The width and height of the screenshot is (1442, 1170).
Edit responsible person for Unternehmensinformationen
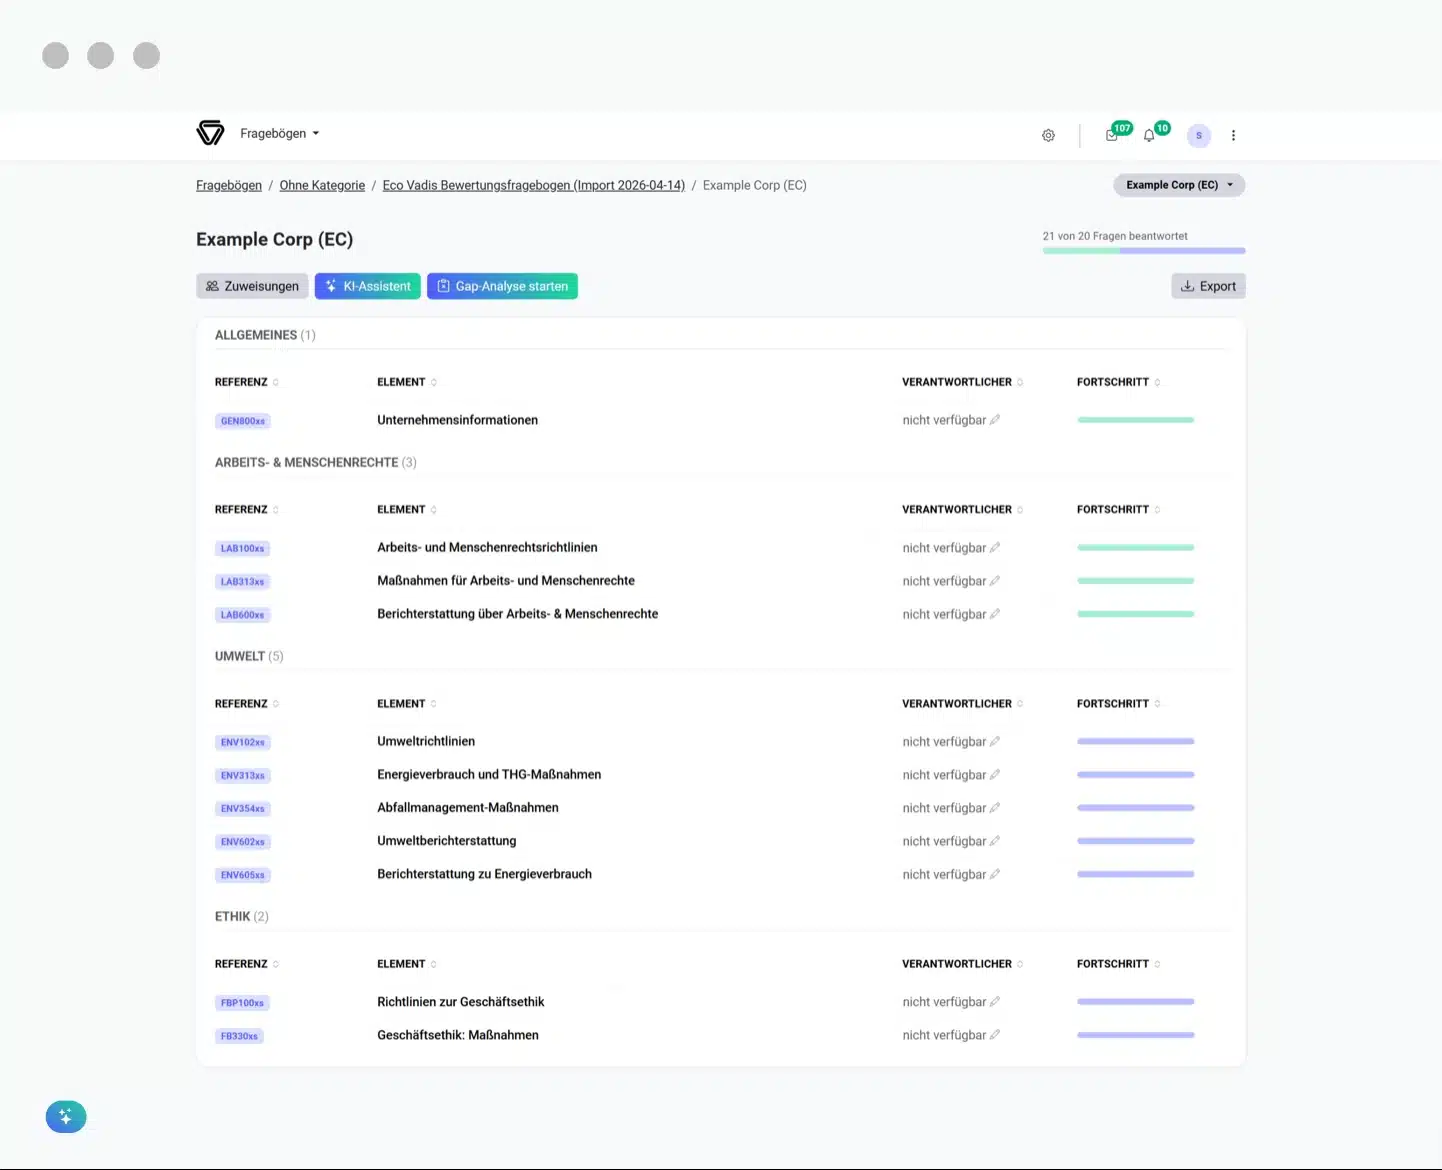[x=995, y=420]
